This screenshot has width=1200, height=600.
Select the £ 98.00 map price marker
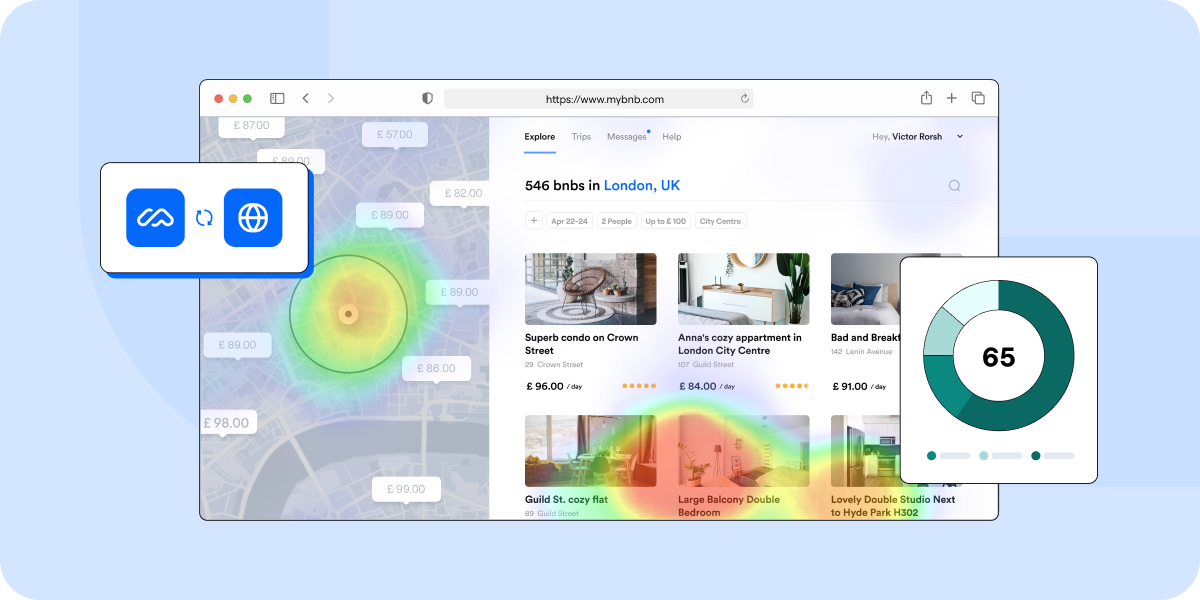pos(228,423)
